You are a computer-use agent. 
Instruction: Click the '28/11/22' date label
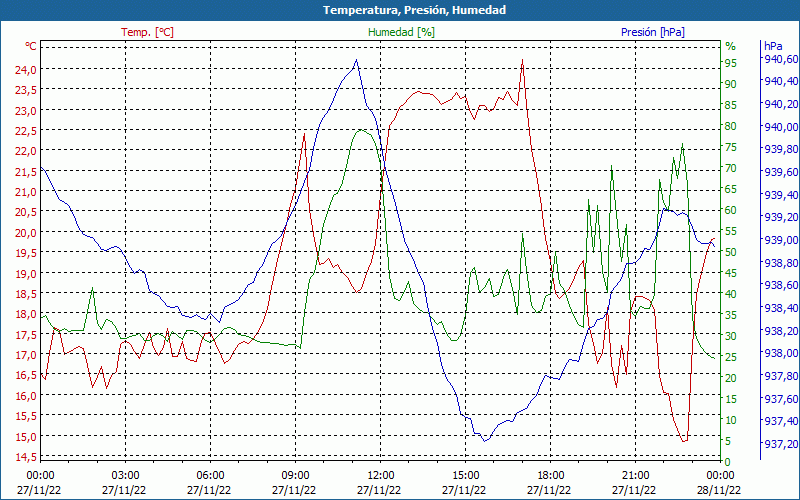[x=720, y=490]
